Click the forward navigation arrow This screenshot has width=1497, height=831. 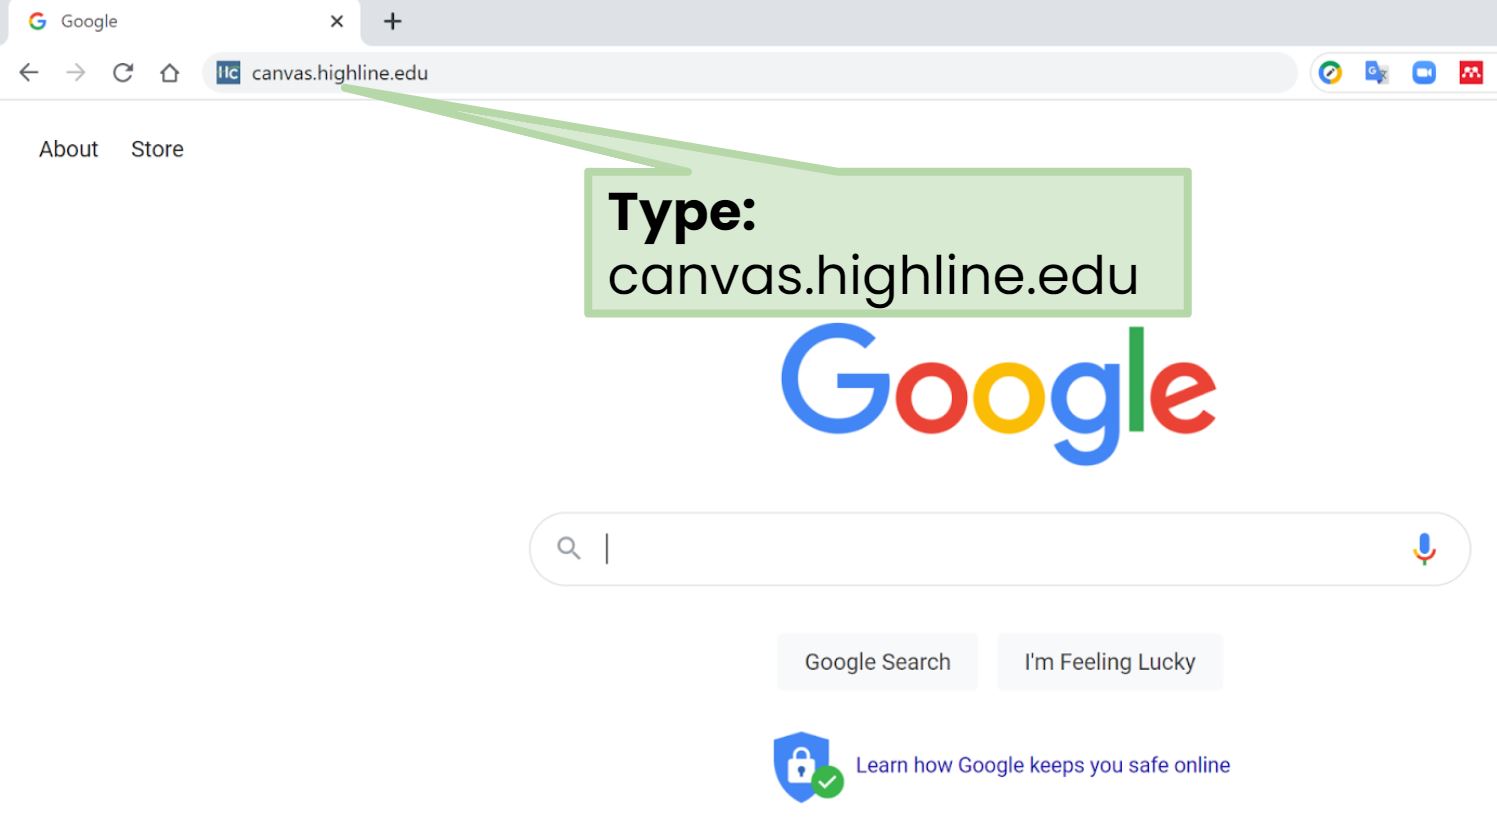(x=76, y=72)
